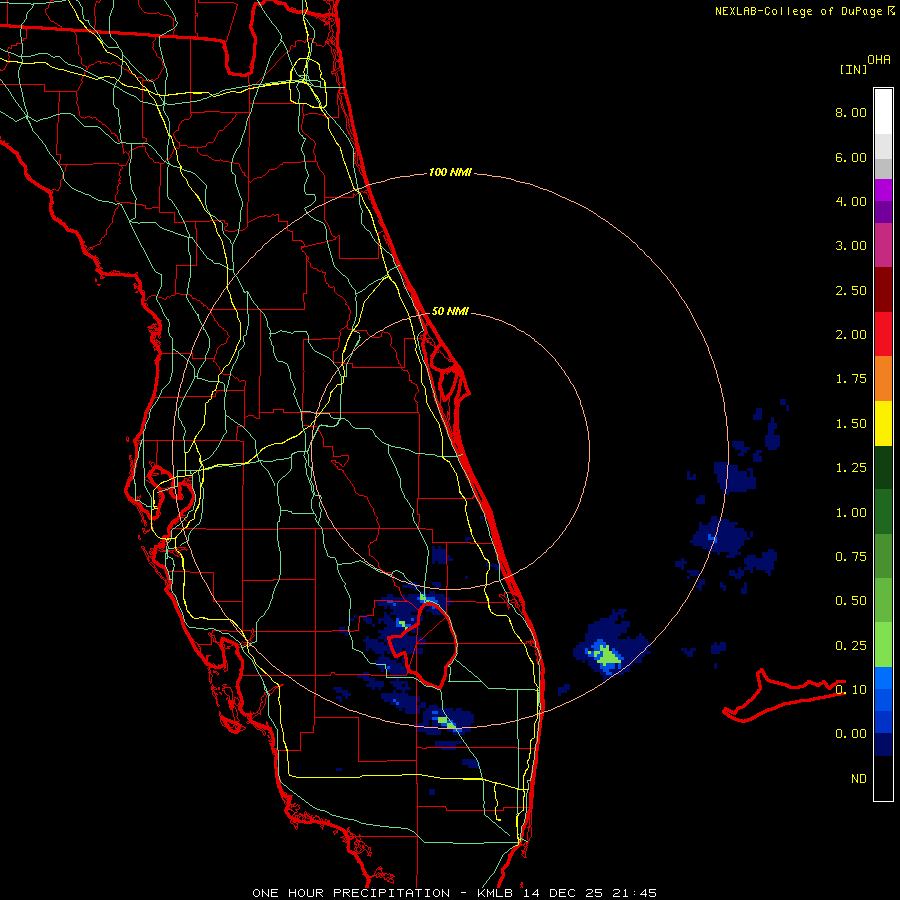Select the 1.50 legend value
The width and height of the screenshot is (900, 900).
pos(851,424)
